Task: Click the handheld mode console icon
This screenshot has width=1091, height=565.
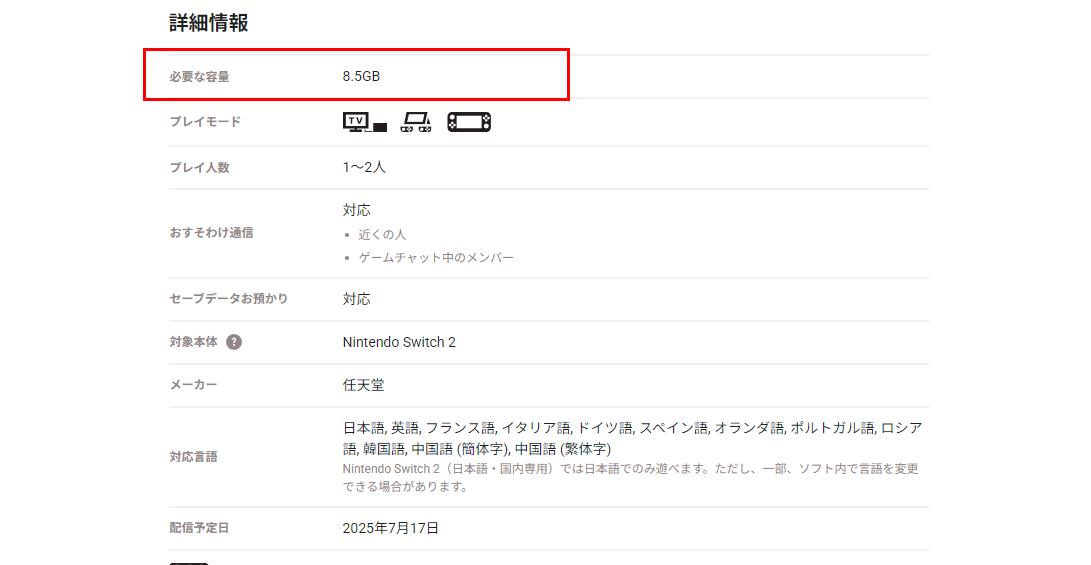Action: click(468, 122)
